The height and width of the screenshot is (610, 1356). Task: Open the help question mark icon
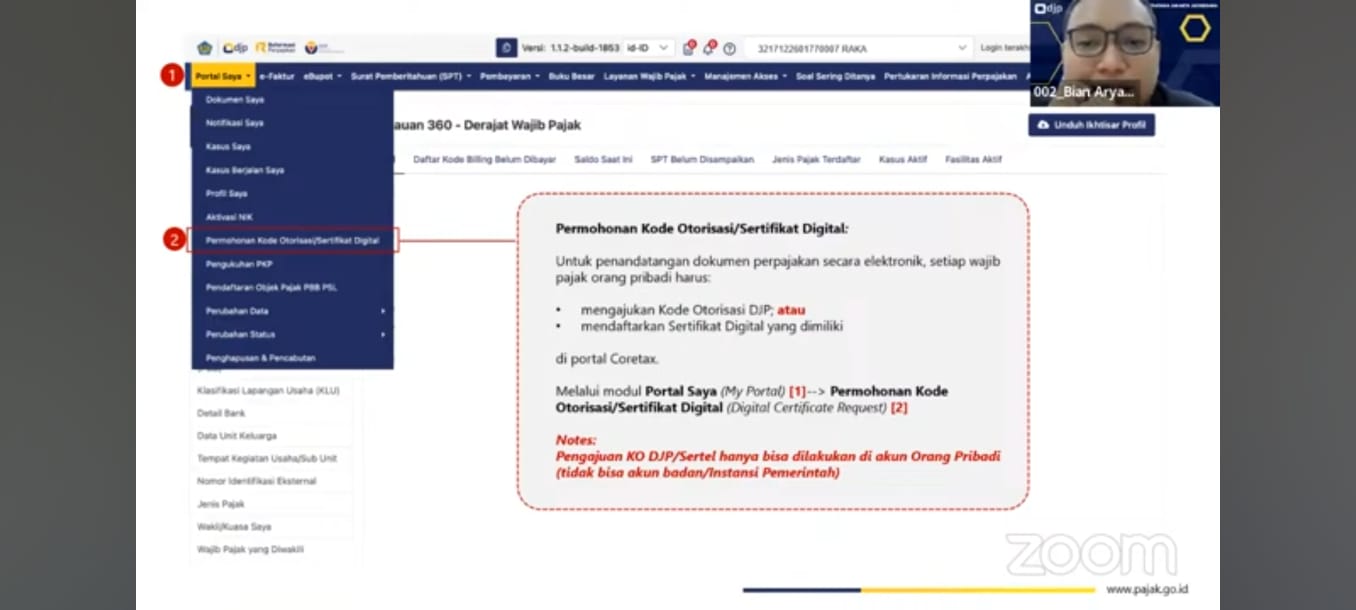point(729,48)
